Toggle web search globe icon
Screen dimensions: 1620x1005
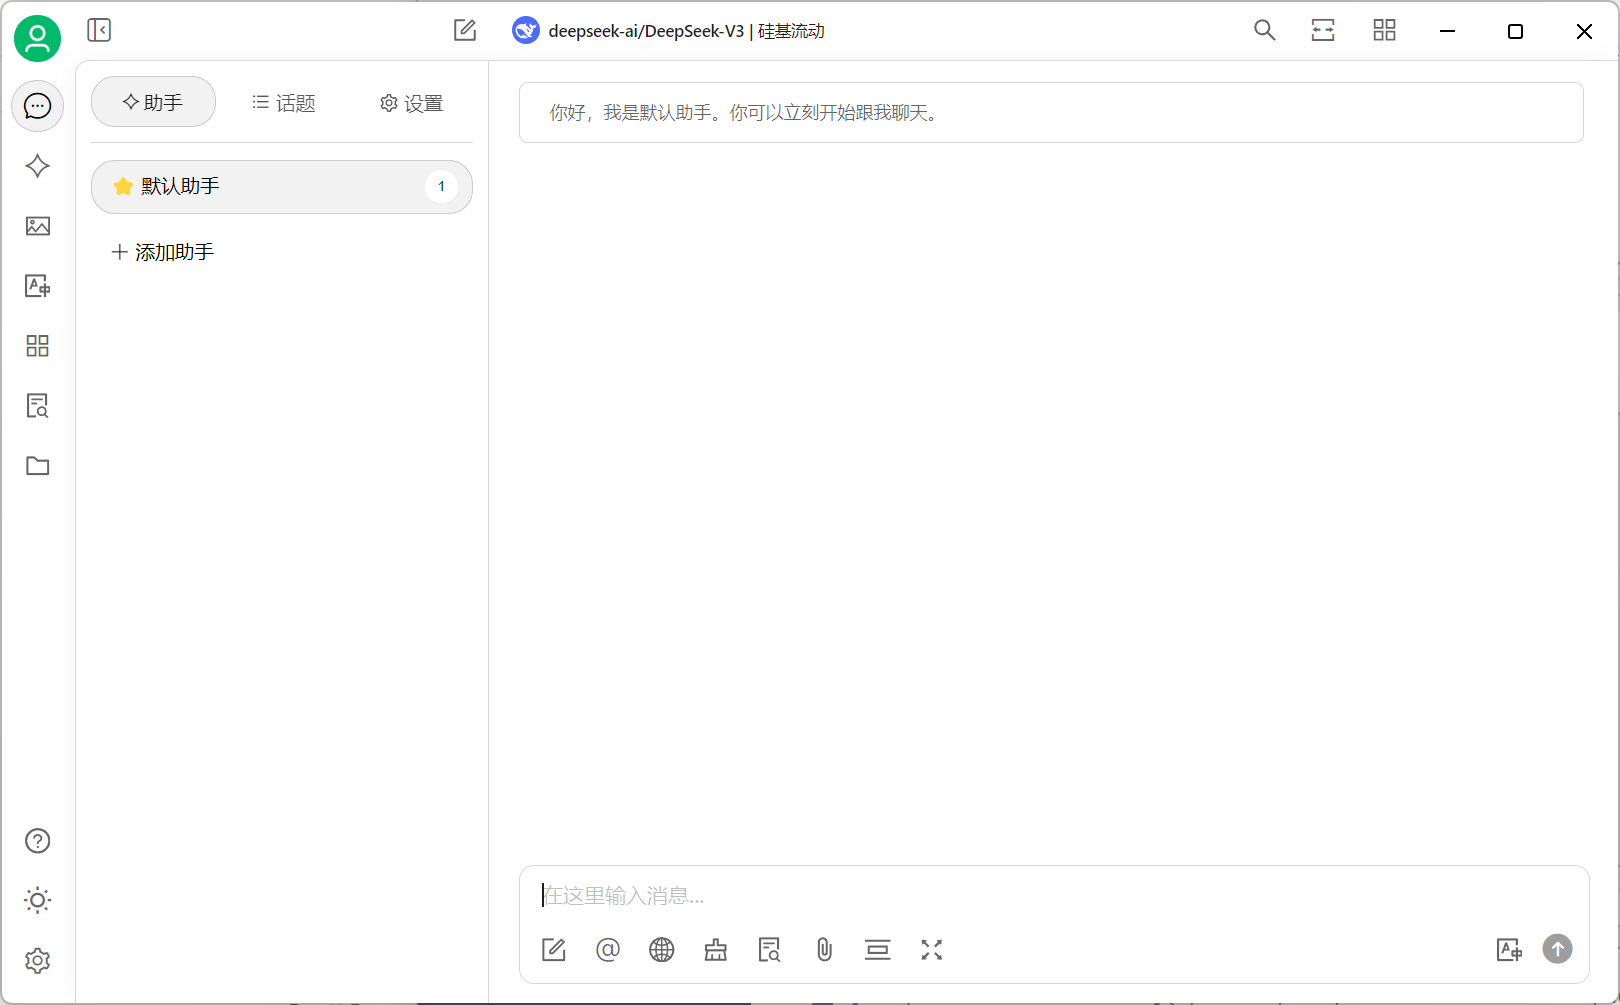coord(662,950)
